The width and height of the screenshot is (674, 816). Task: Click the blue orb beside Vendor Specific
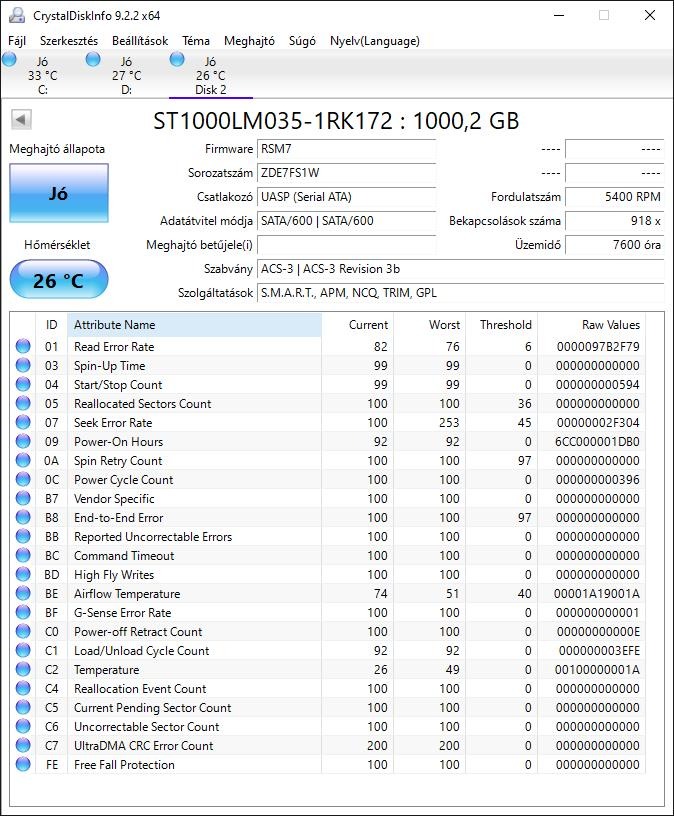23,498
